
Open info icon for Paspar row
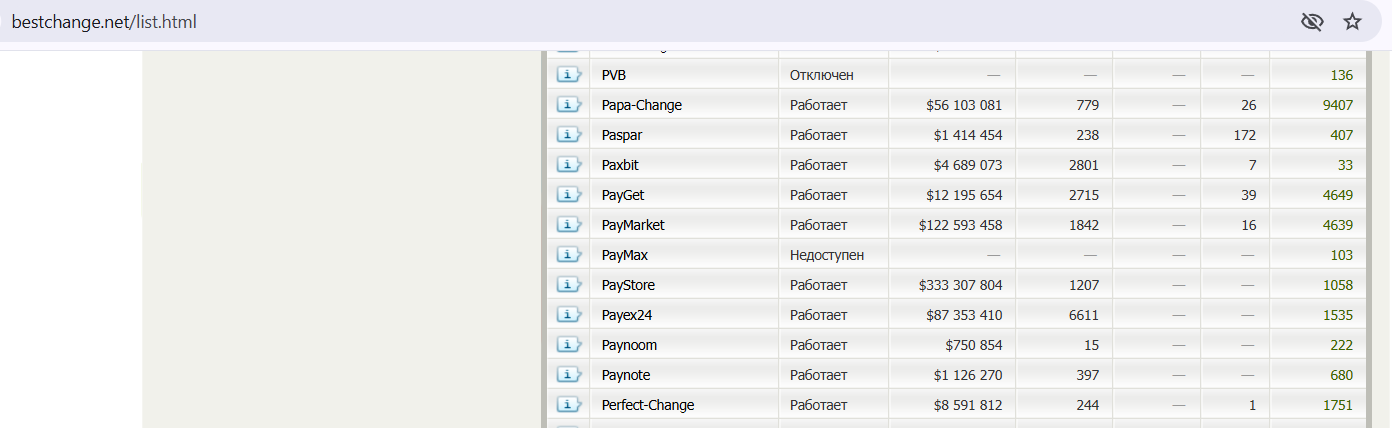(x=569, y=135)
